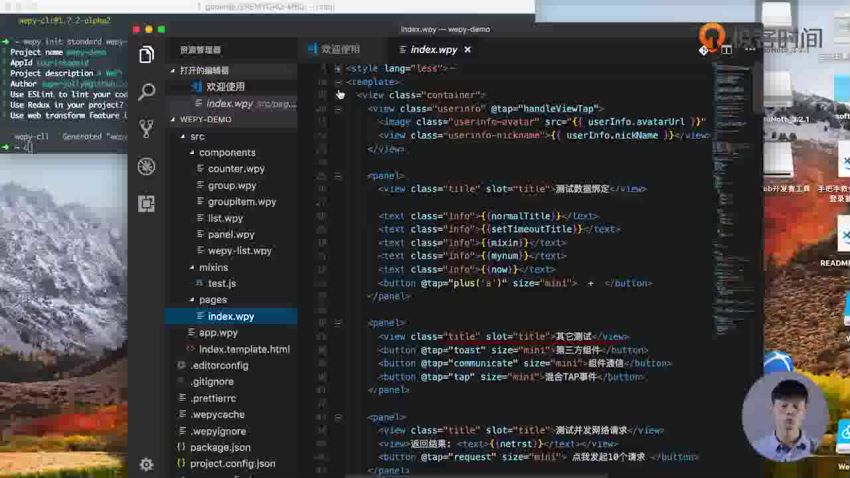
Task: Open the Manage gear icon
Action: click(146, 464)
